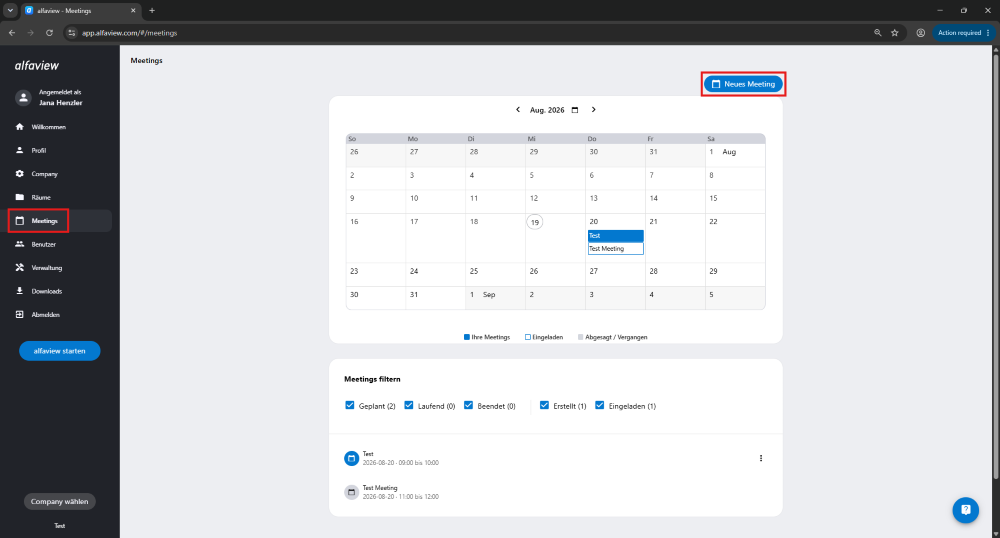View site information icon
Viewport: 1000px width, 538px height.
[x=71, y=33]
